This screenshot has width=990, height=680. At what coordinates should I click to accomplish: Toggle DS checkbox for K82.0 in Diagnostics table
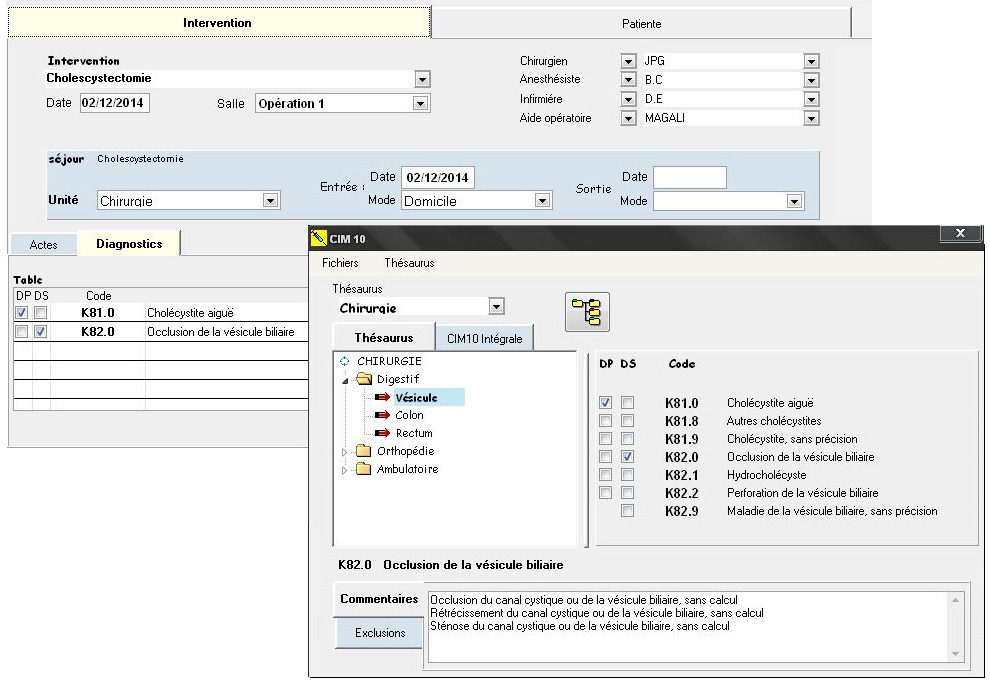tap(40, 331)
